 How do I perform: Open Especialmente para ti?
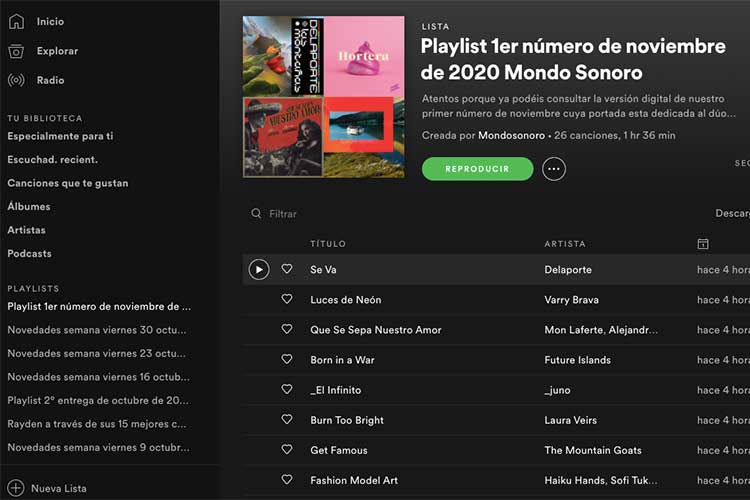(60, 136)
